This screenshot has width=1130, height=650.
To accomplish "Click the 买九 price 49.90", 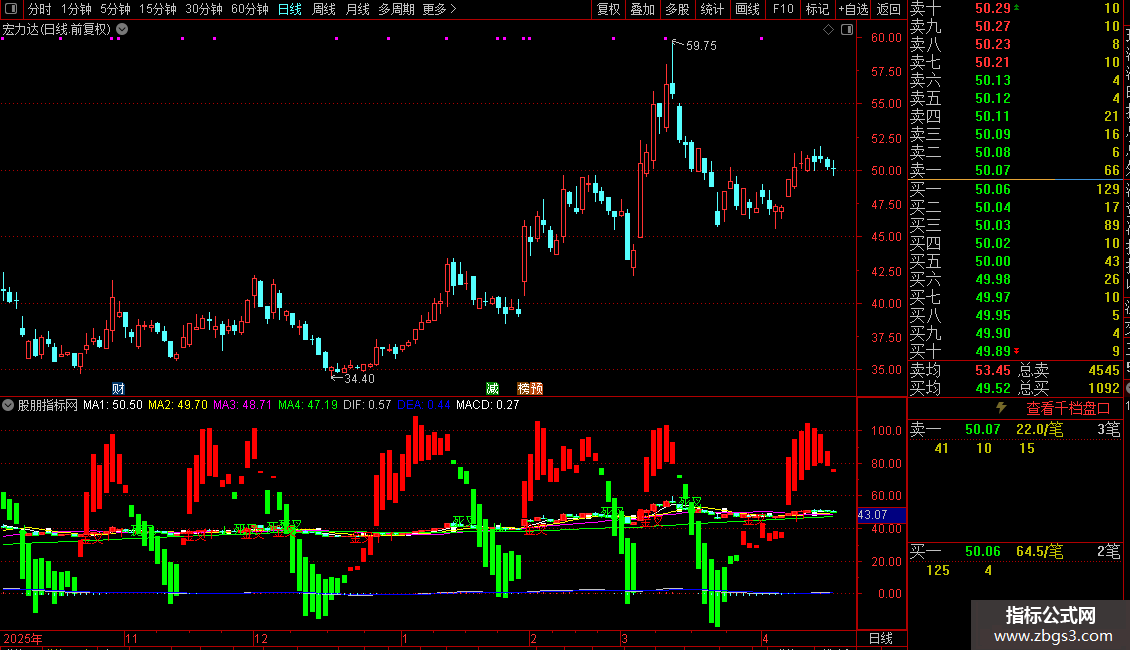I will coord(992,333).
